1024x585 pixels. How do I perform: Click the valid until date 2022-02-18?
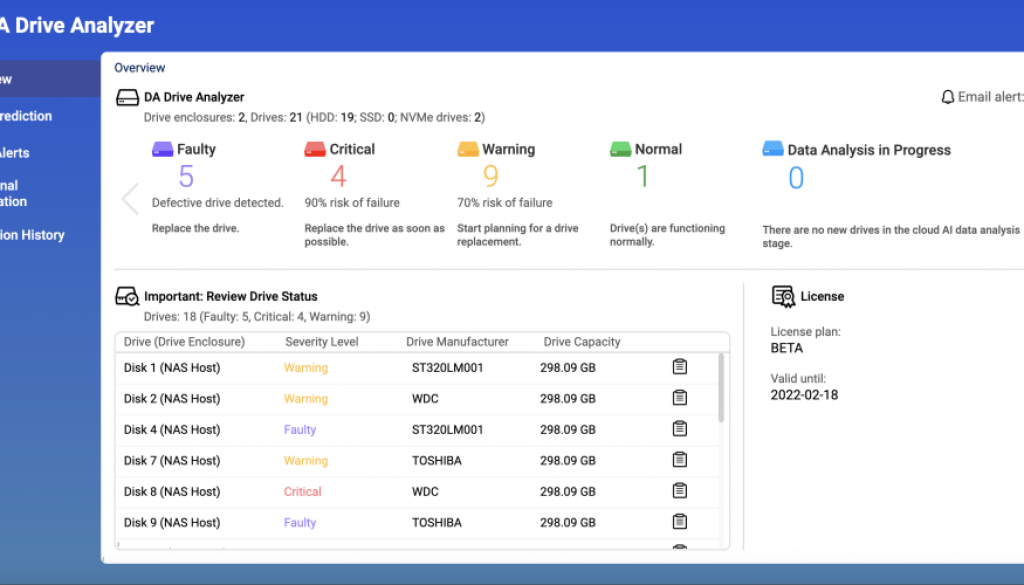pos(804,395)
